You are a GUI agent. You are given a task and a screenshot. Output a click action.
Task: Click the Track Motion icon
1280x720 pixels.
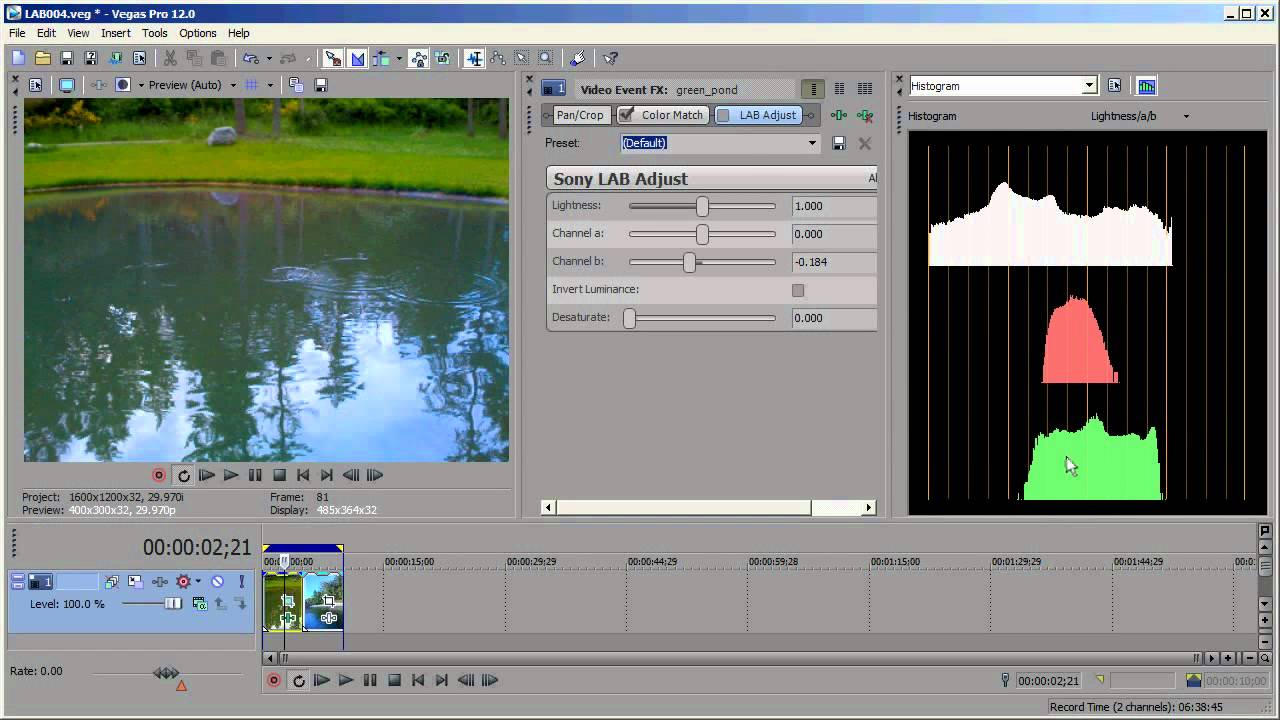pyautogui.click(x=135, y=581)
